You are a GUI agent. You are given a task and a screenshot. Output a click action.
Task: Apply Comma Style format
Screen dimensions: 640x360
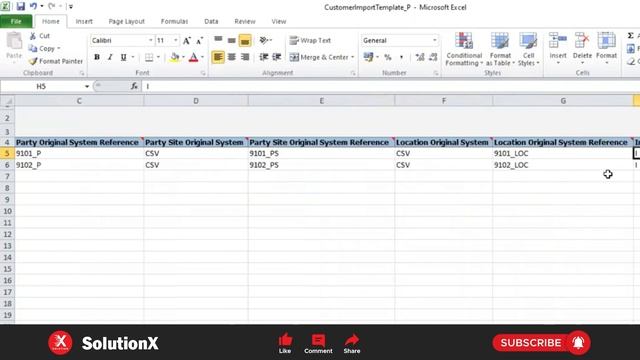point(401,57)
